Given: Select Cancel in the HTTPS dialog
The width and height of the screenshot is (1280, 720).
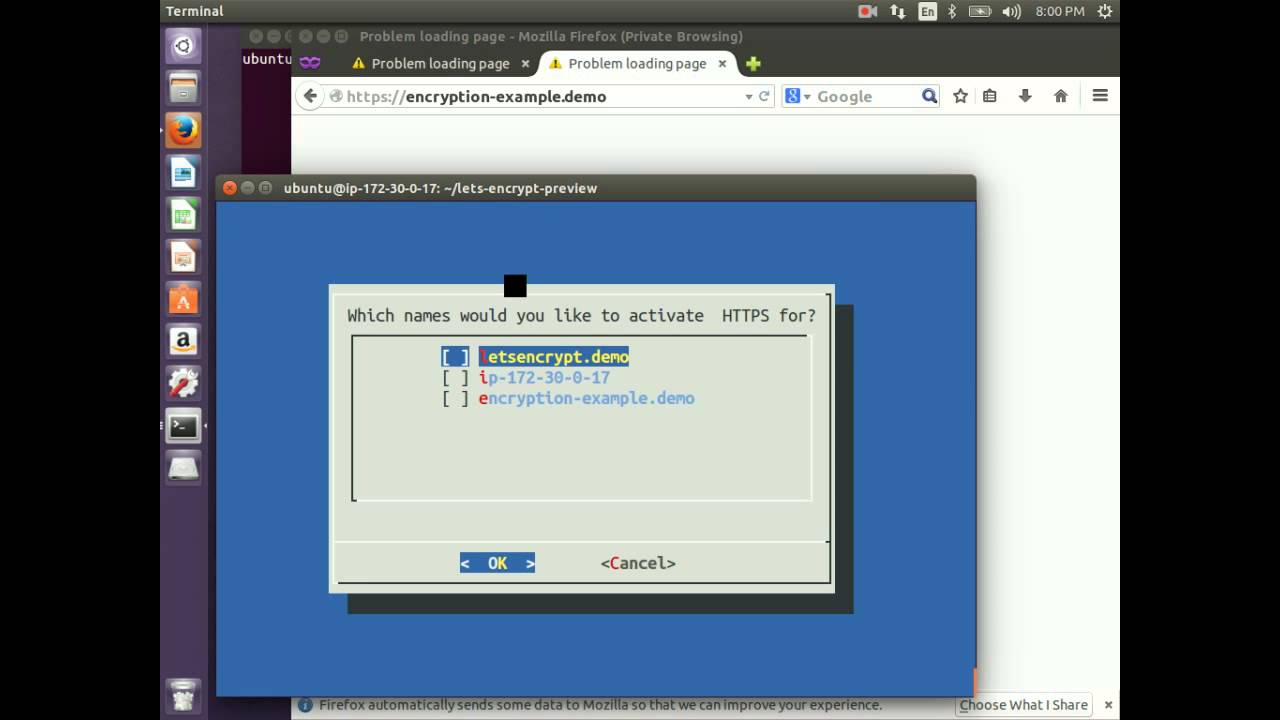Looking at the screenshot, I should pyautogui.click(x=638, y=563).
